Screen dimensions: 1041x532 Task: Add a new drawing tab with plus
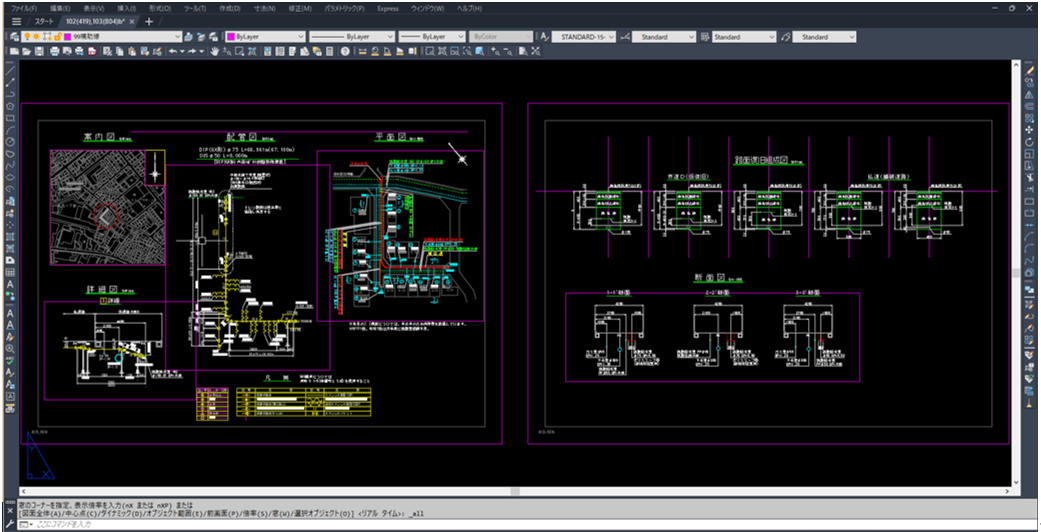tap(149, 21)
